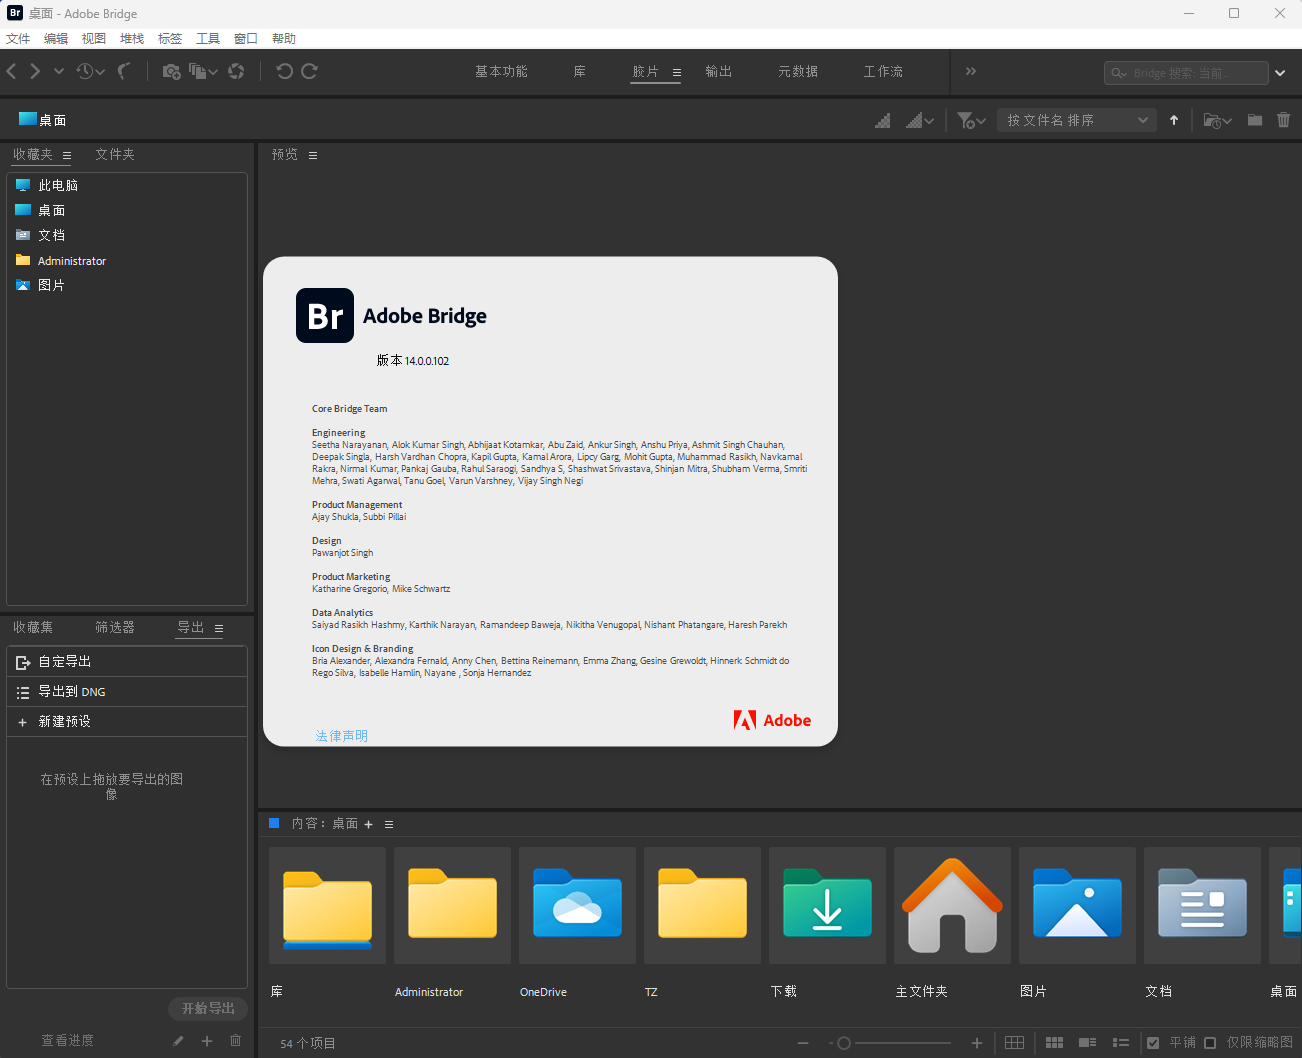Click the 开始导出 button
The image size is (1302, 1058).
(208, 1008)
